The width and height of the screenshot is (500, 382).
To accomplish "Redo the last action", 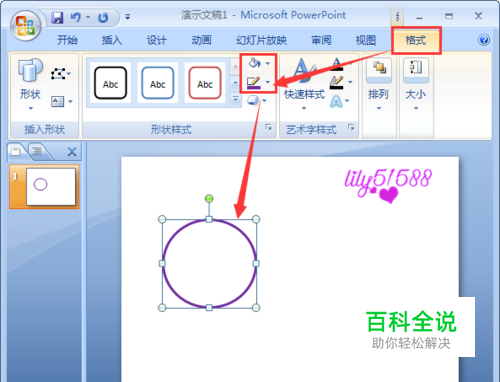I will click(x=103, y=17).
